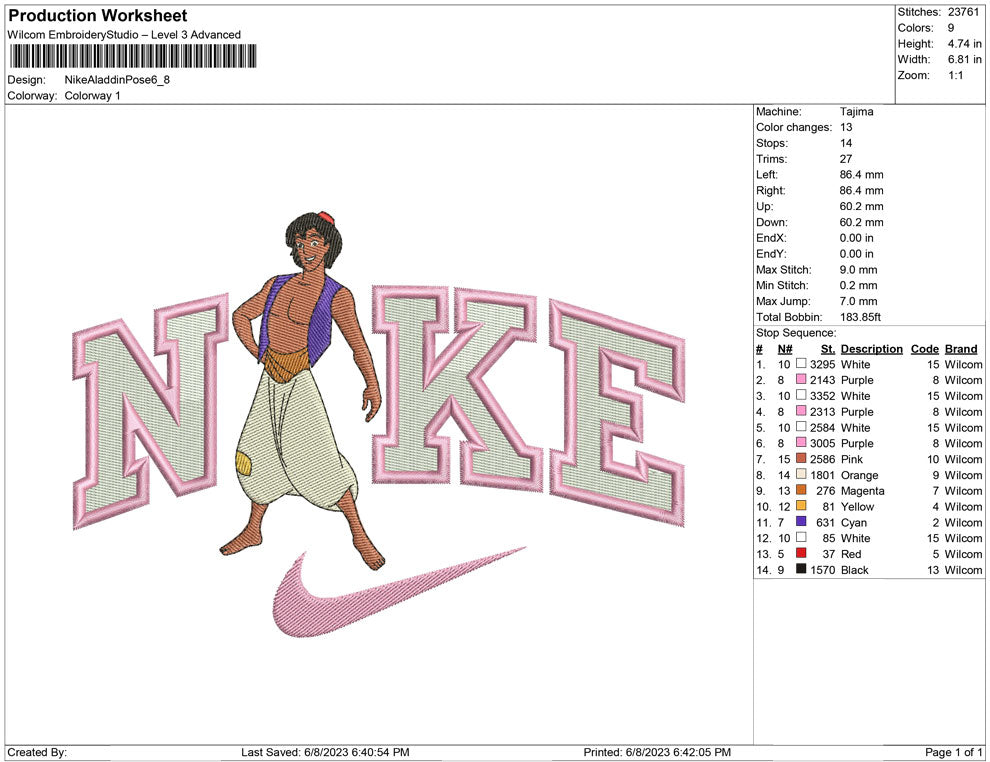This screenshot has height=762, width=990.
Task: Select the '60.2 mm' value beside Up
Action: 861,206
